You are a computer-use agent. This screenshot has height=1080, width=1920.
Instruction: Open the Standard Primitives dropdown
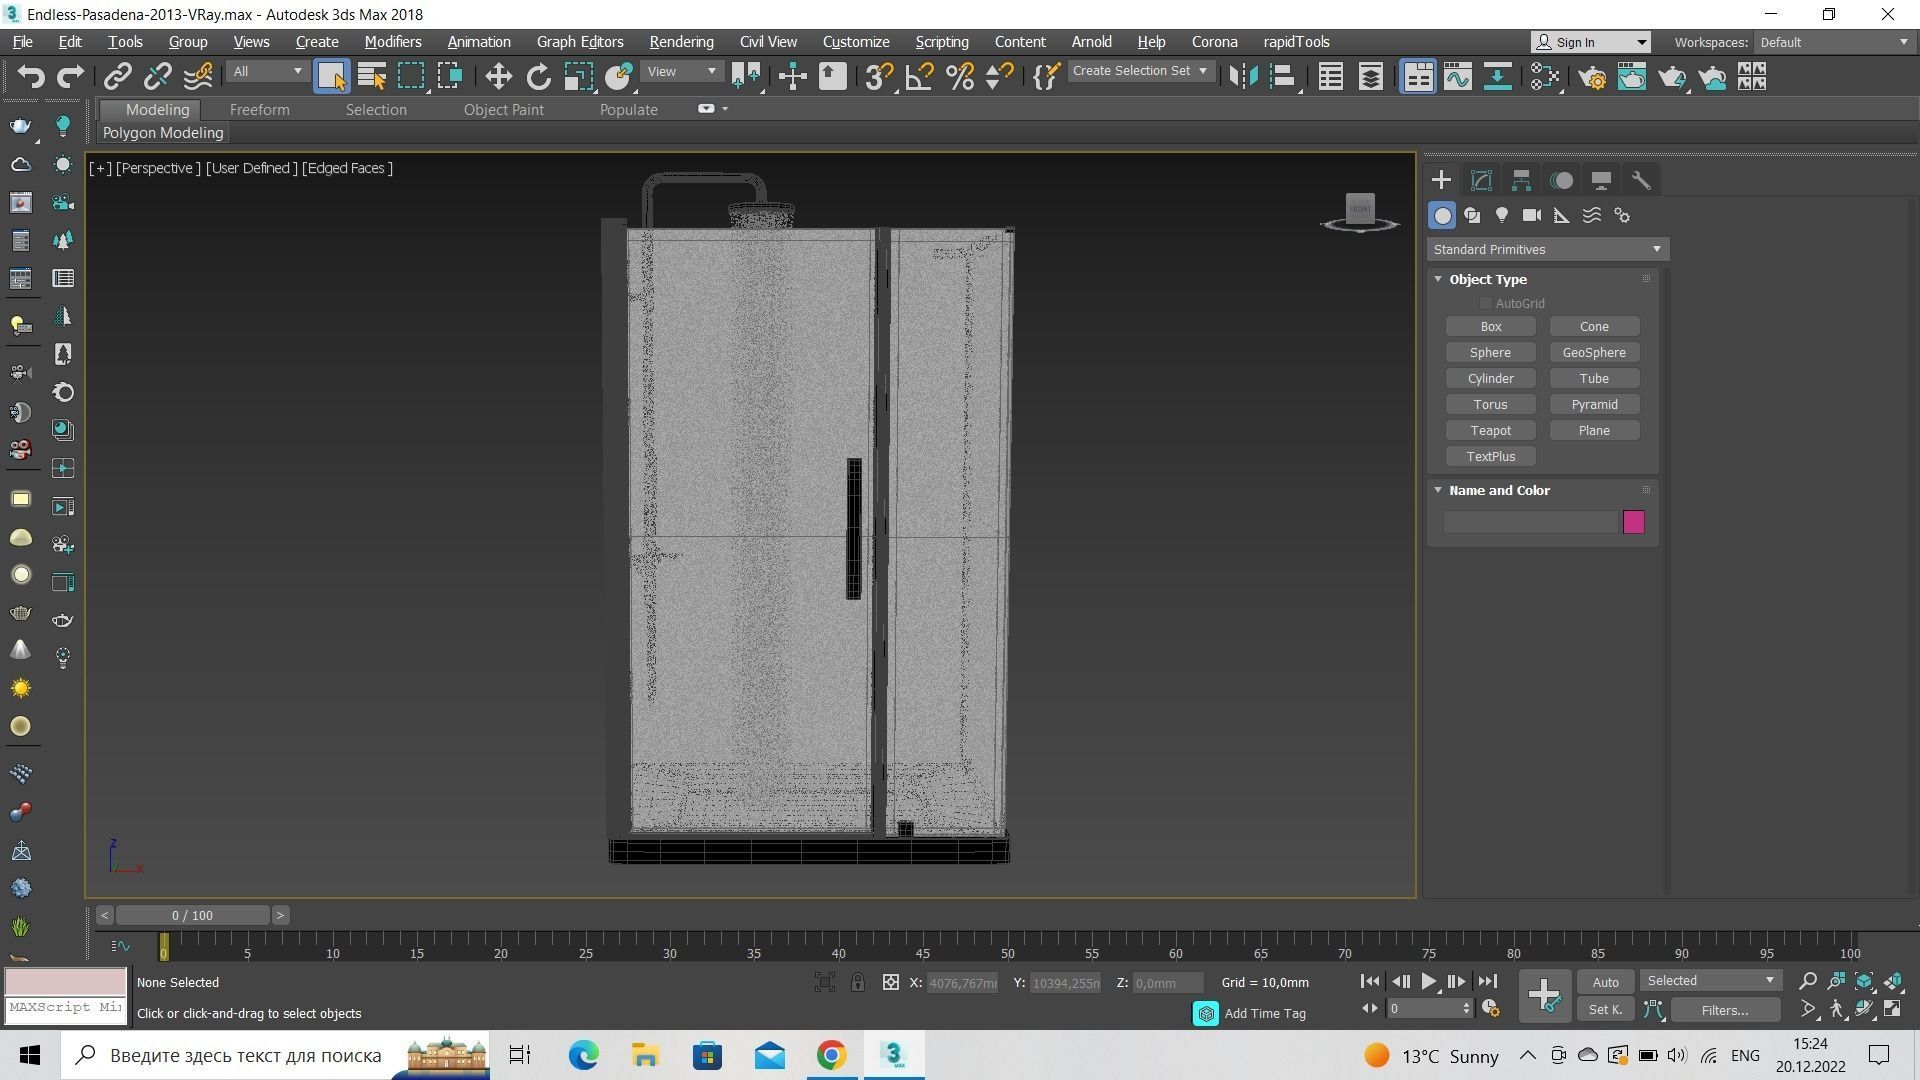coord(1546,250)
